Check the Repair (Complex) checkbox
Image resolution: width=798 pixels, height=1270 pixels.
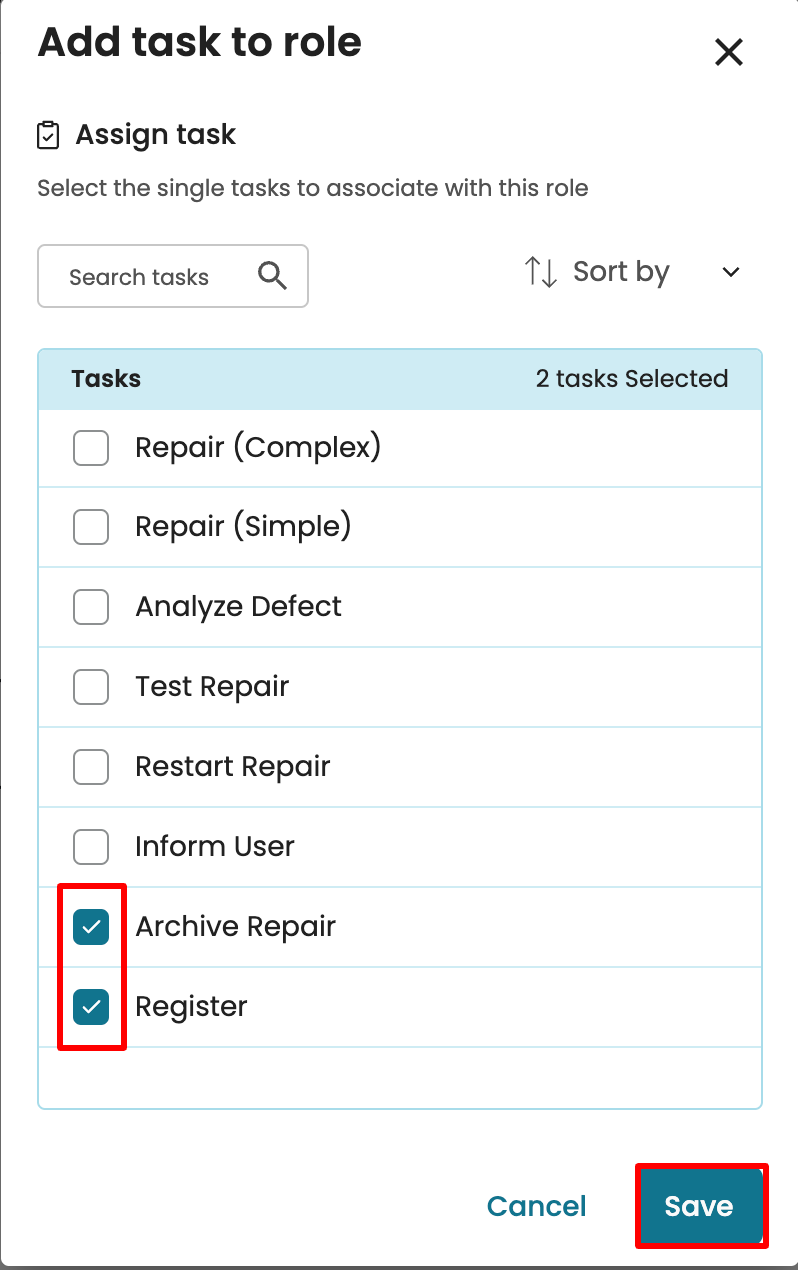tap(91, 447)
